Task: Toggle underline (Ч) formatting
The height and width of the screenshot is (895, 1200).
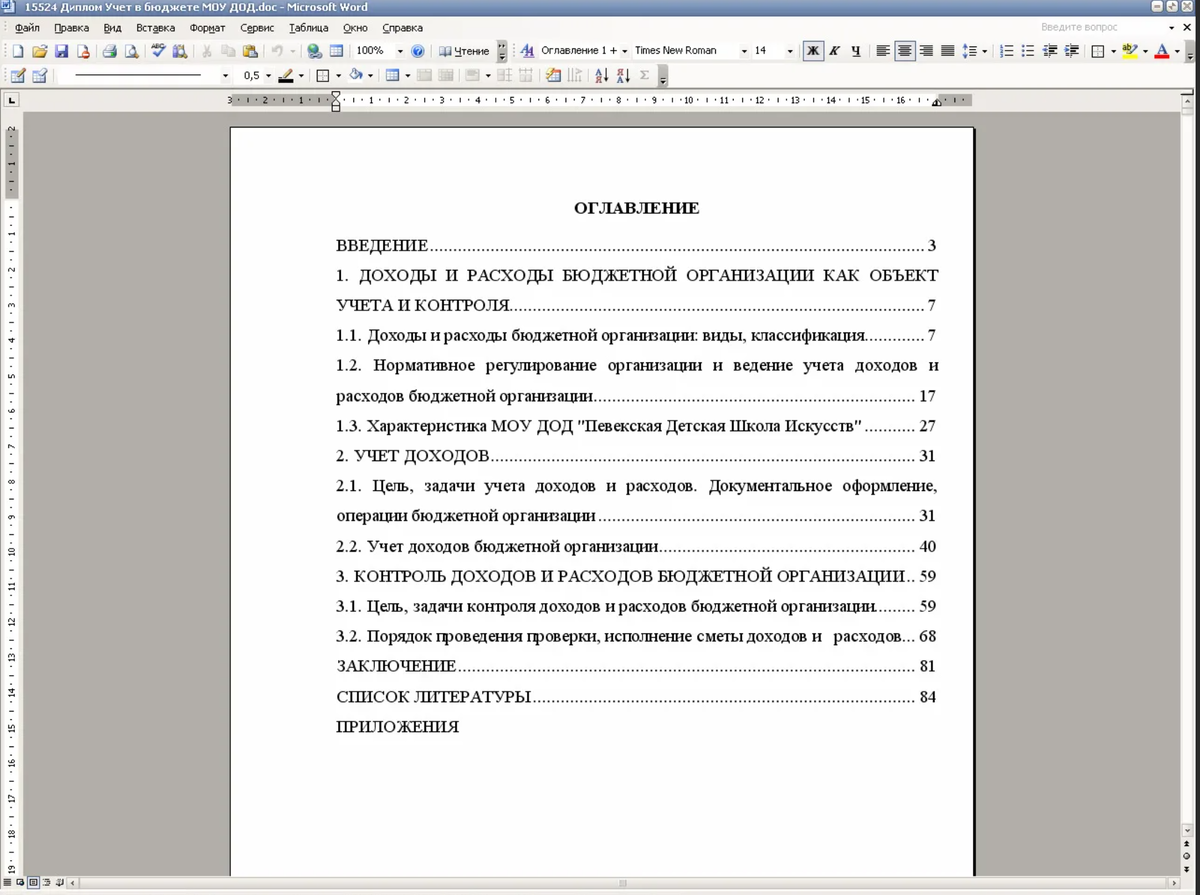Action: click(856, 51)
